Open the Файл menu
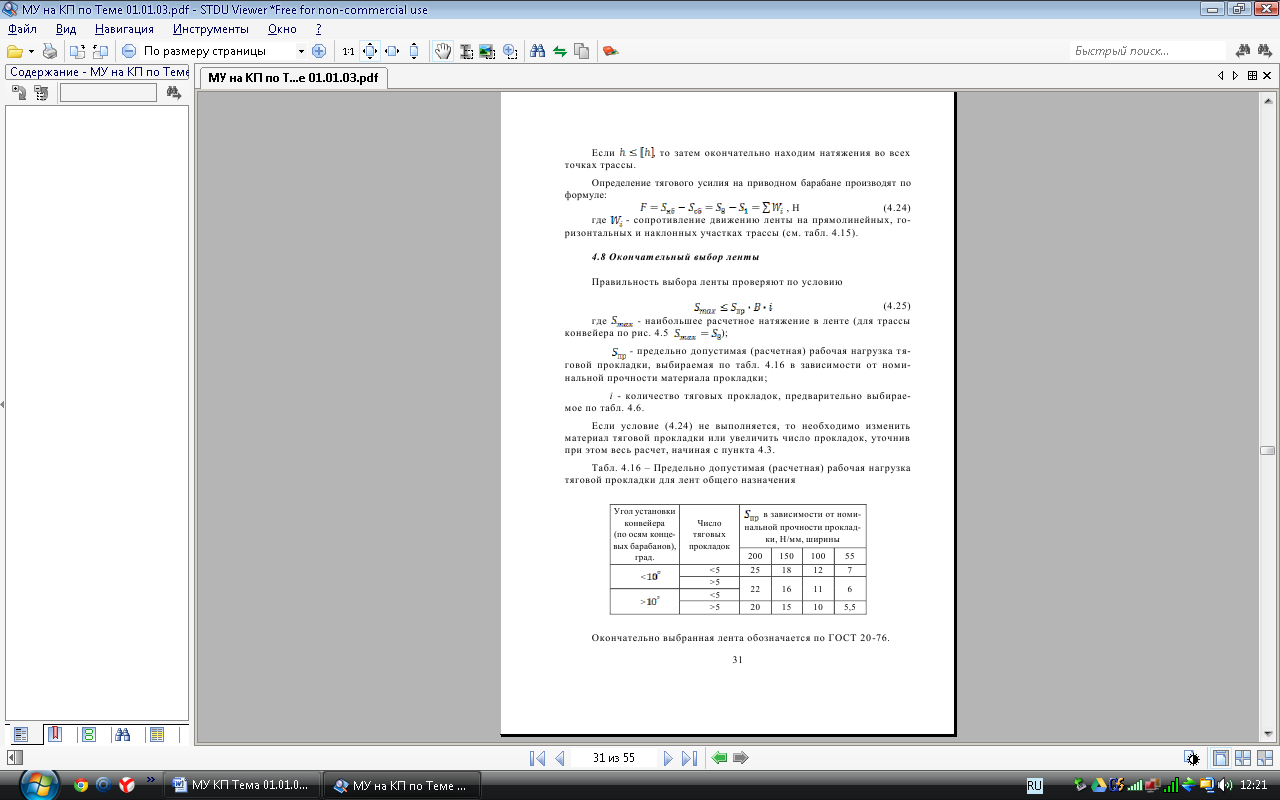 pos(22,29)
